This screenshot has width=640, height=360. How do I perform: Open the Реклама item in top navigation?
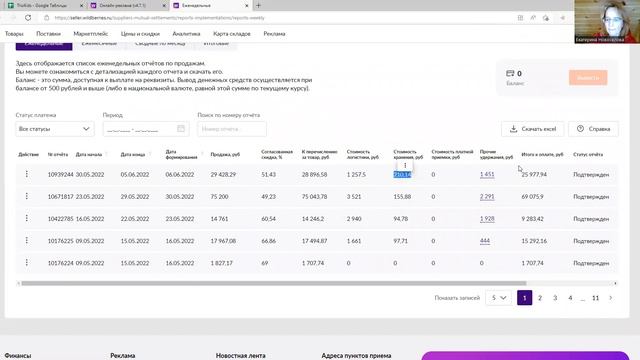274,34
